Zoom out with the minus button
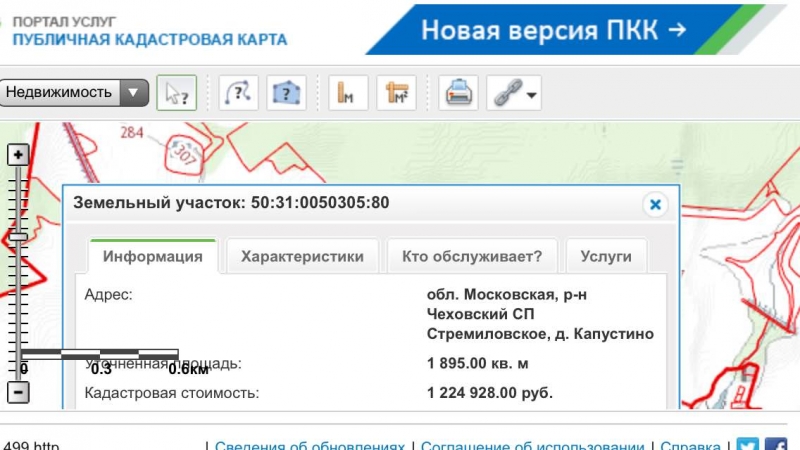 click(x=18, y=392)
